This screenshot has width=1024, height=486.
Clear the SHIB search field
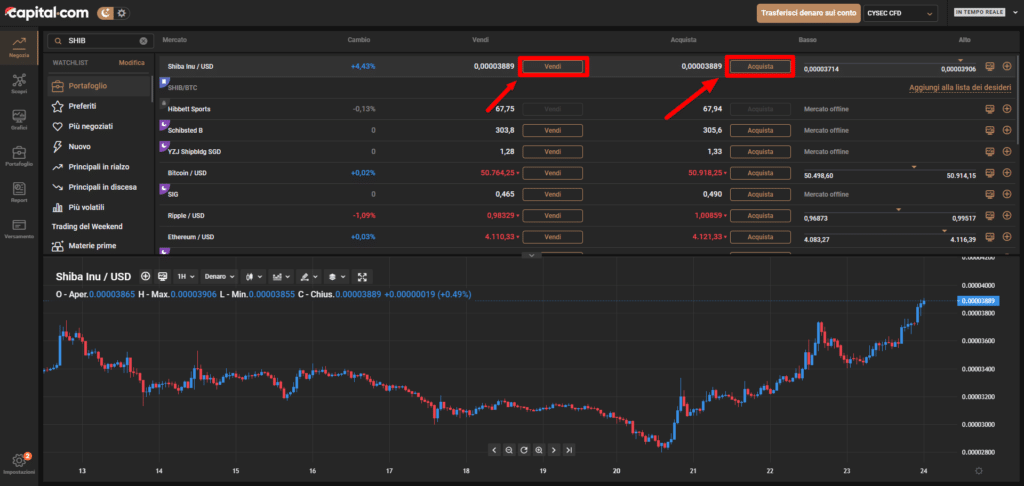(x=144, y=40)
